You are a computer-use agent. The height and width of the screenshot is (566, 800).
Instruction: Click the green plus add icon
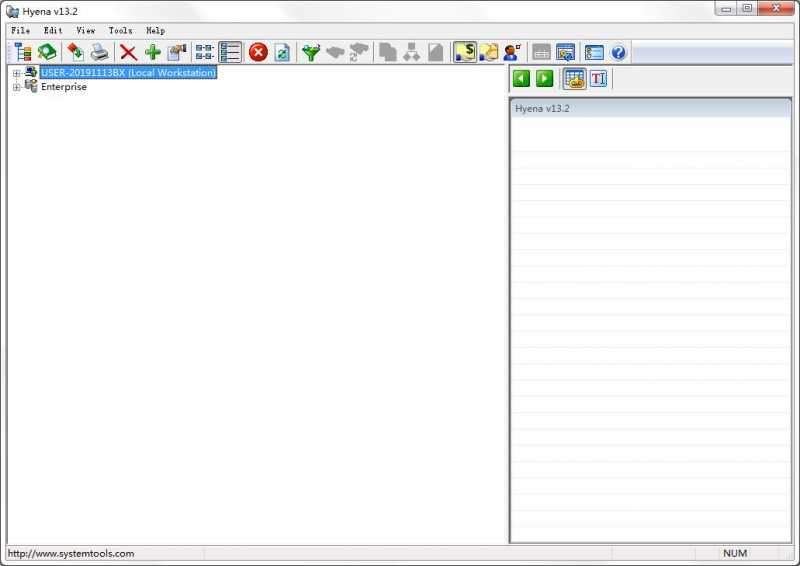153,53
